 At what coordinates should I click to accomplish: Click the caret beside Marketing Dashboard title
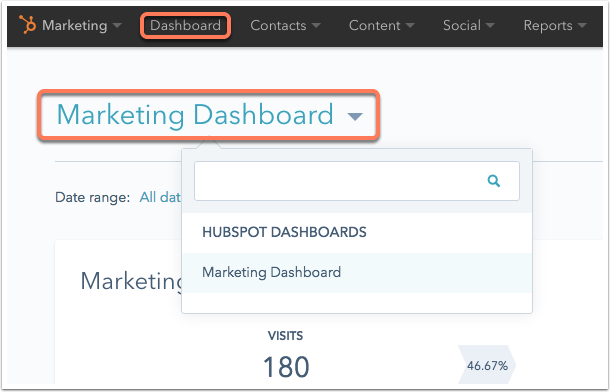click(355, 116)
